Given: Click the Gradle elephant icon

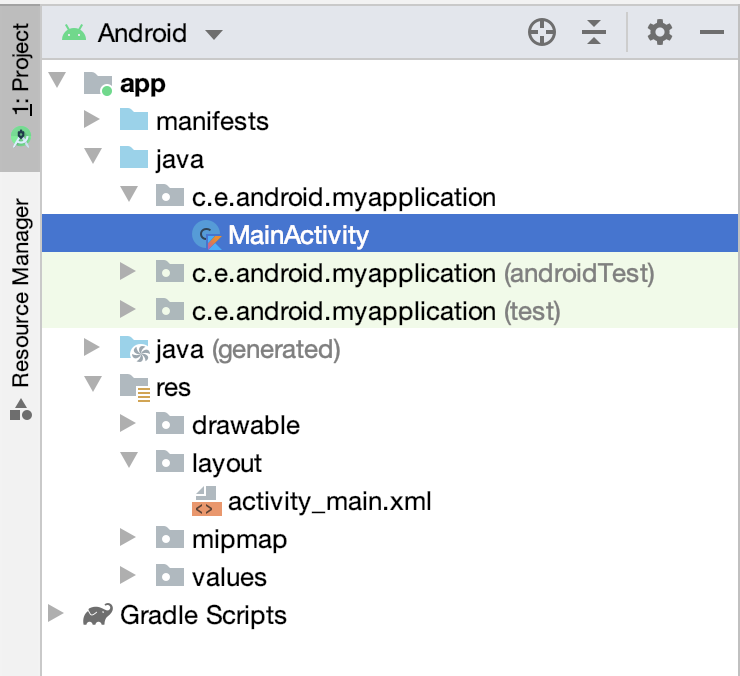Looking at the screenshot, I should (x=98, y=615).
